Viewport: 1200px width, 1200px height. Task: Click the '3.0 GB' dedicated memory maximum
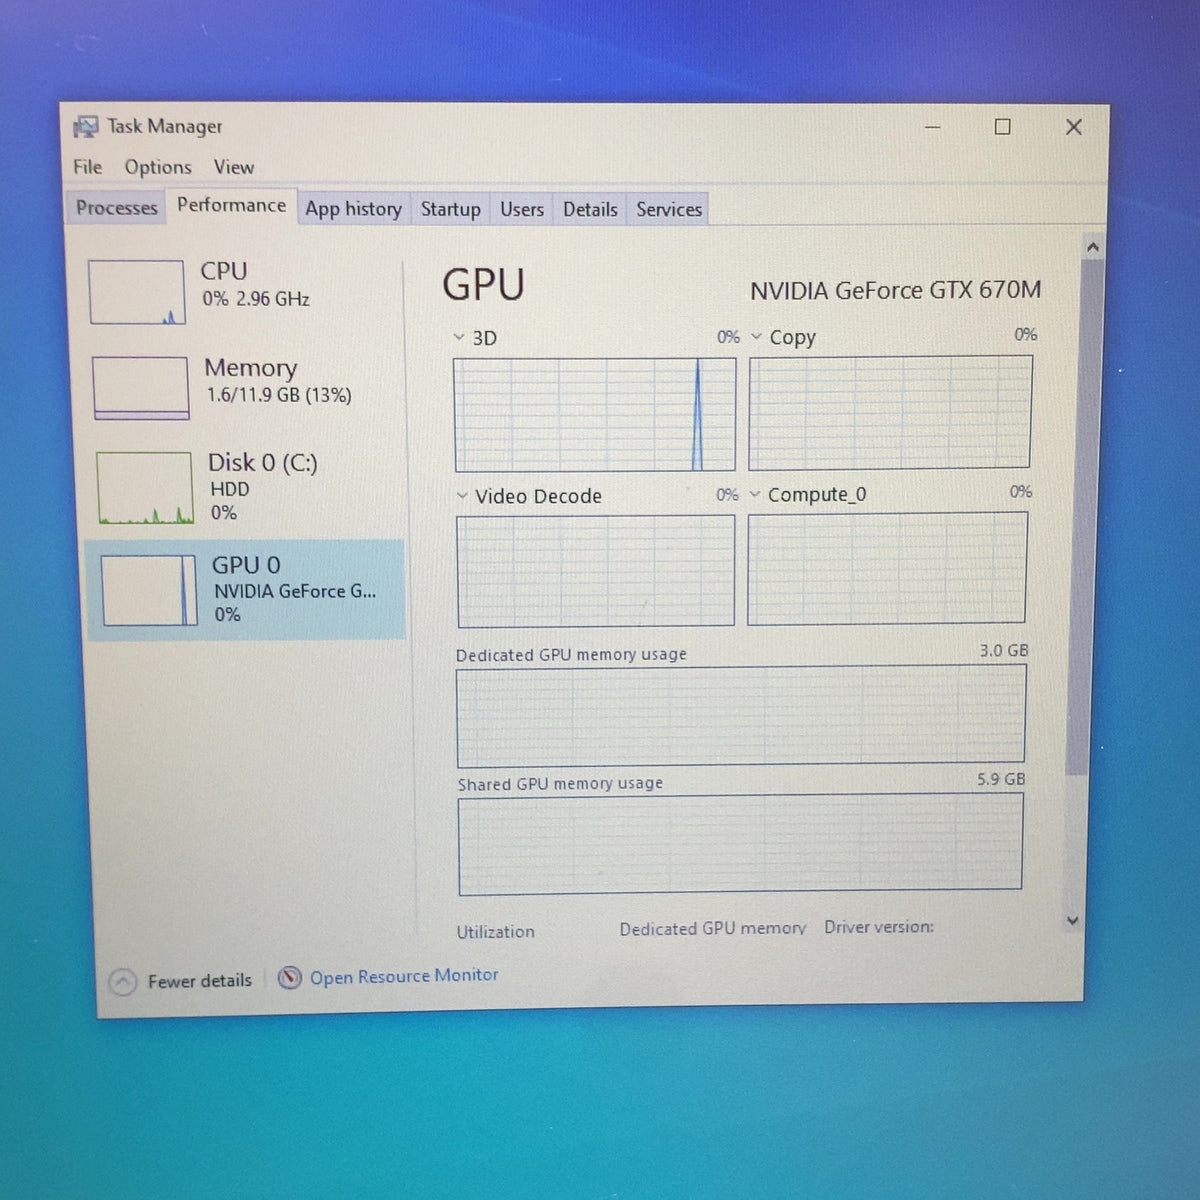click(x=1004, y=651)
